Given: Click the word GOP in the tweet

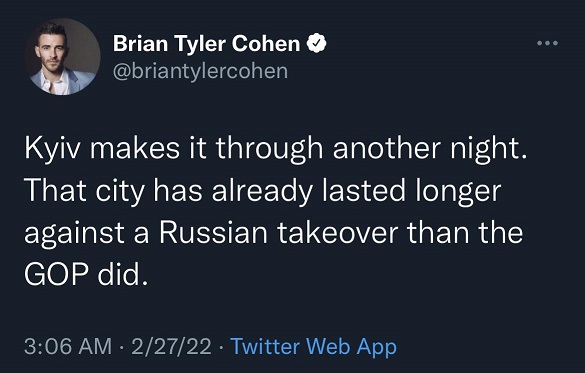Looking at the screenshot, I should tap(56, 275).
